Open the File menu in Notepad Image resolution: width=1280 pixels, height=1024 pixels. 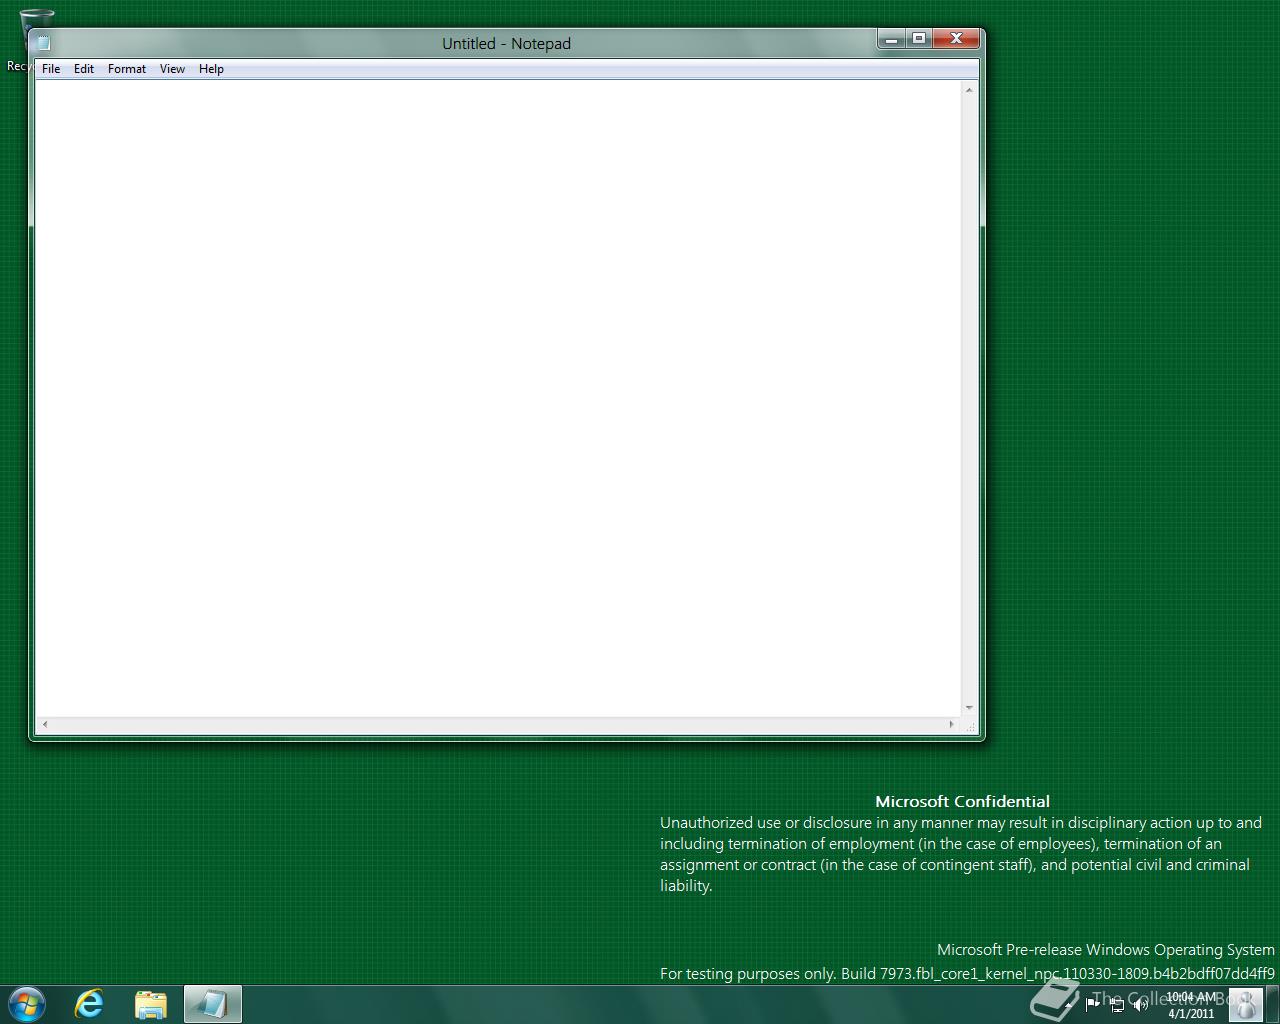click(51, 69)
